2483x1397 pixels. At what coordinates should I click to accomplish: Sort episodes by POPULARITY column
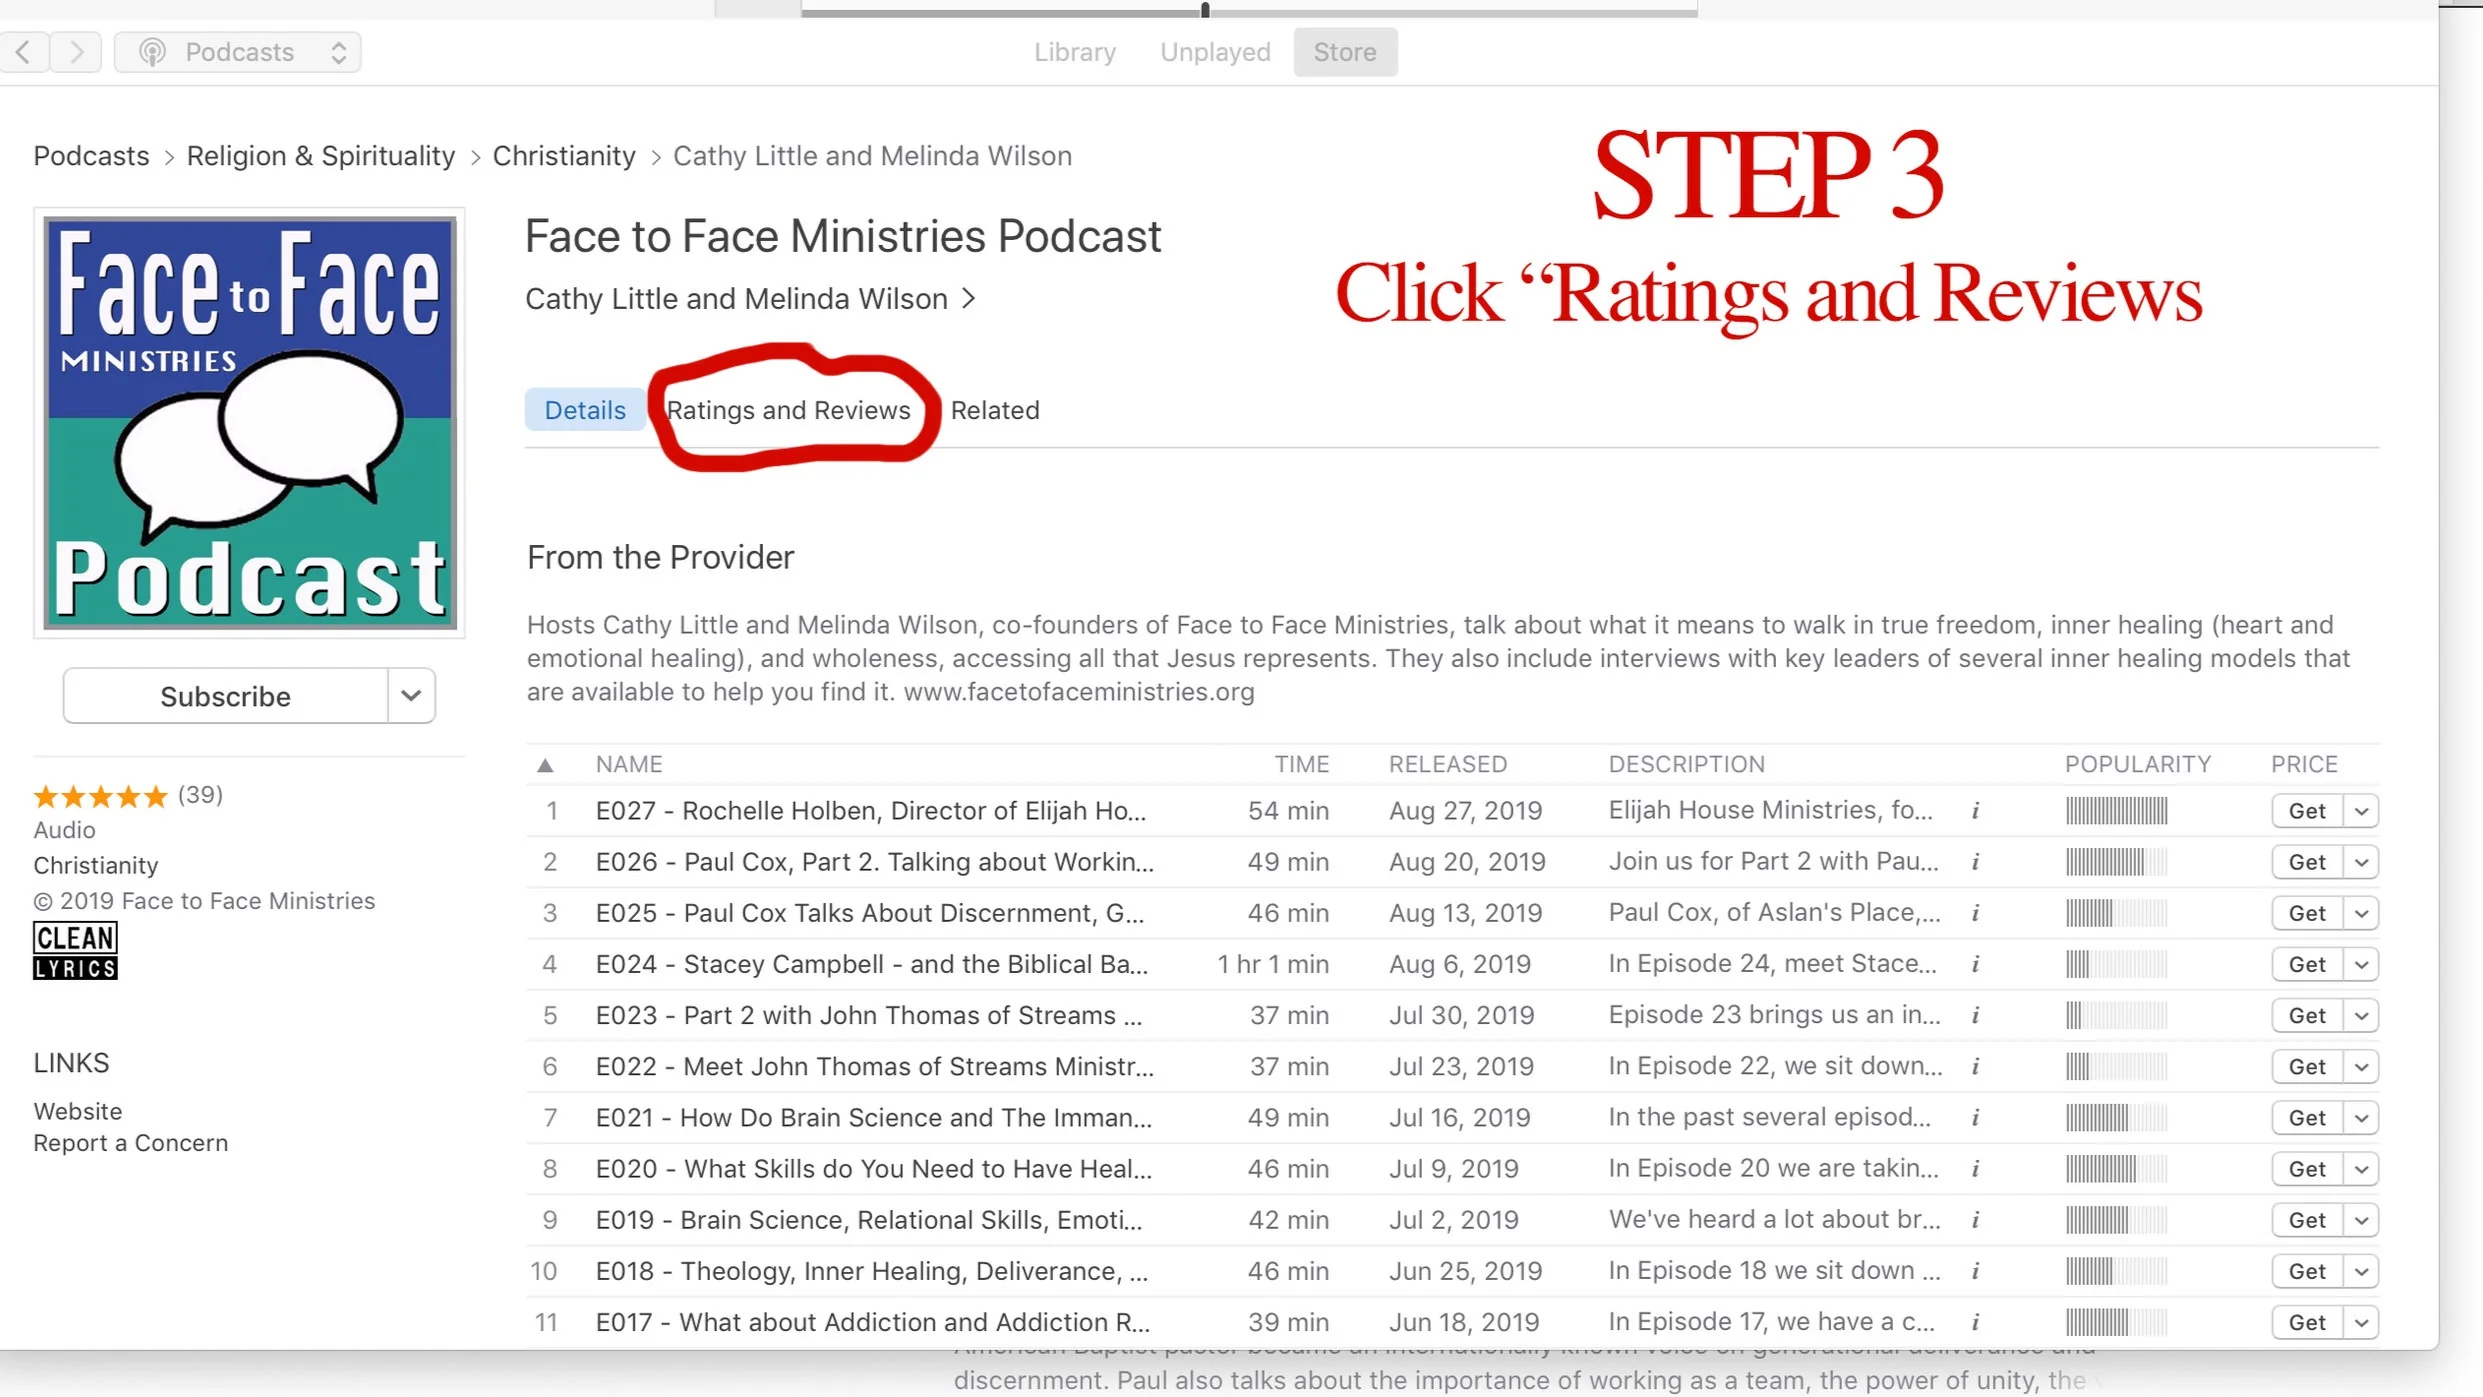click(x=2138, y=764)
